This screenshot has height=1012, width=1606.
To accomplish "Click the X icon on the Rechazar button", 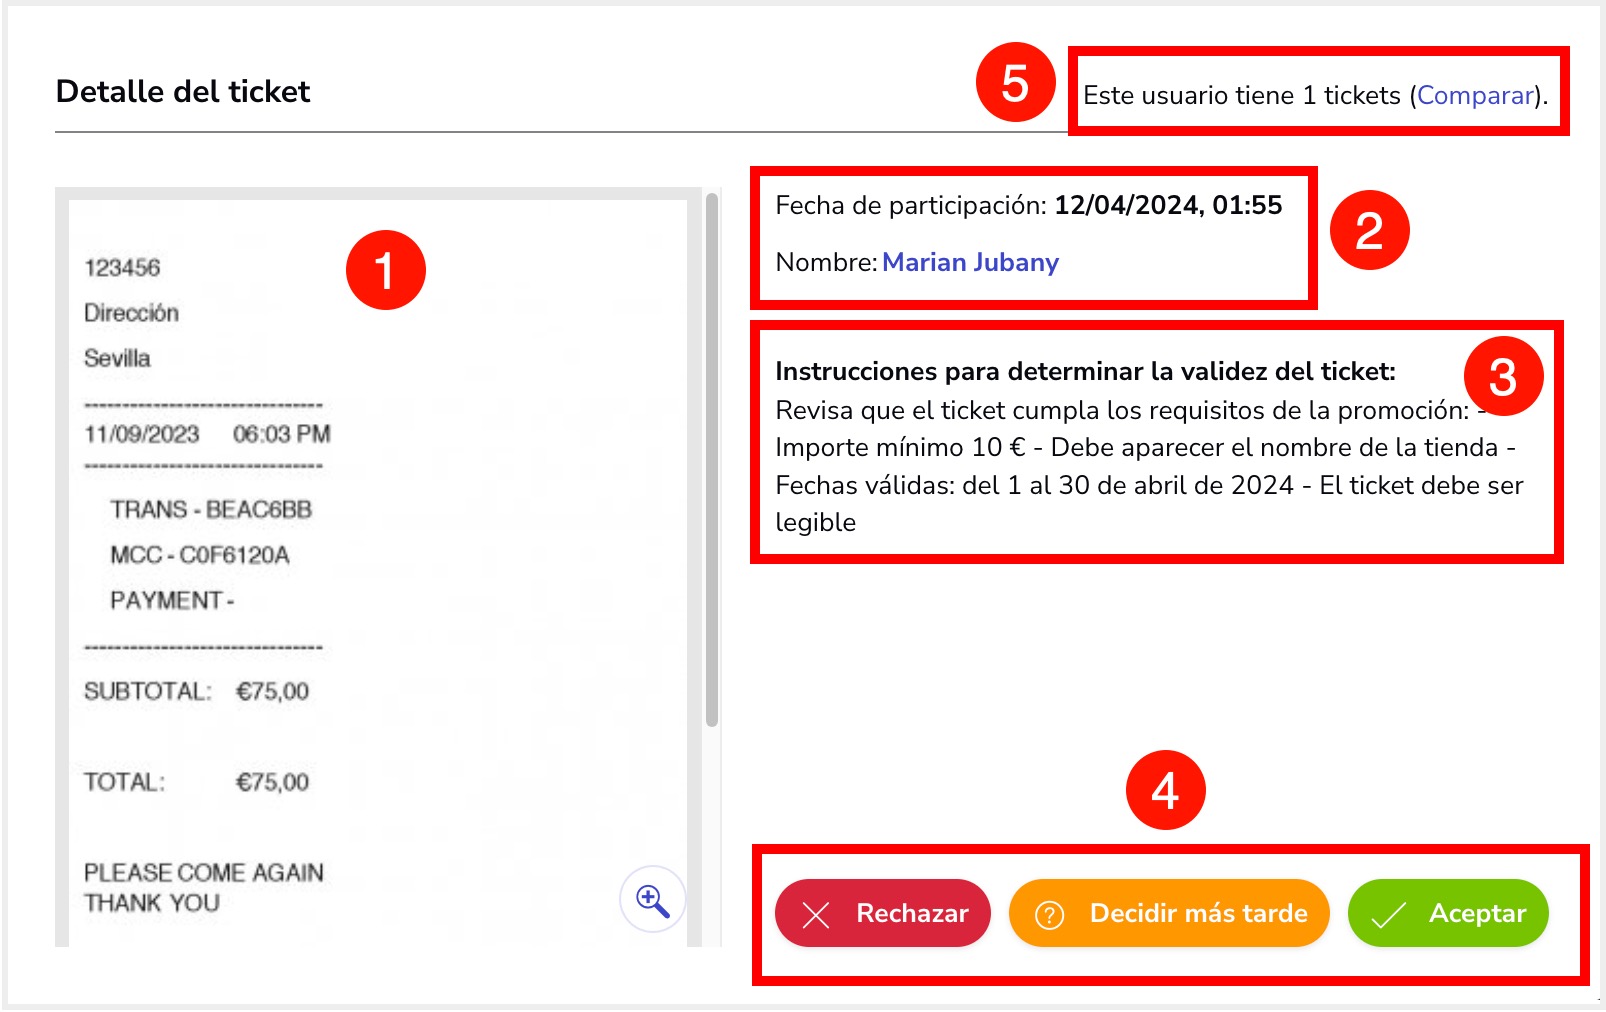I will pos(816,914).
